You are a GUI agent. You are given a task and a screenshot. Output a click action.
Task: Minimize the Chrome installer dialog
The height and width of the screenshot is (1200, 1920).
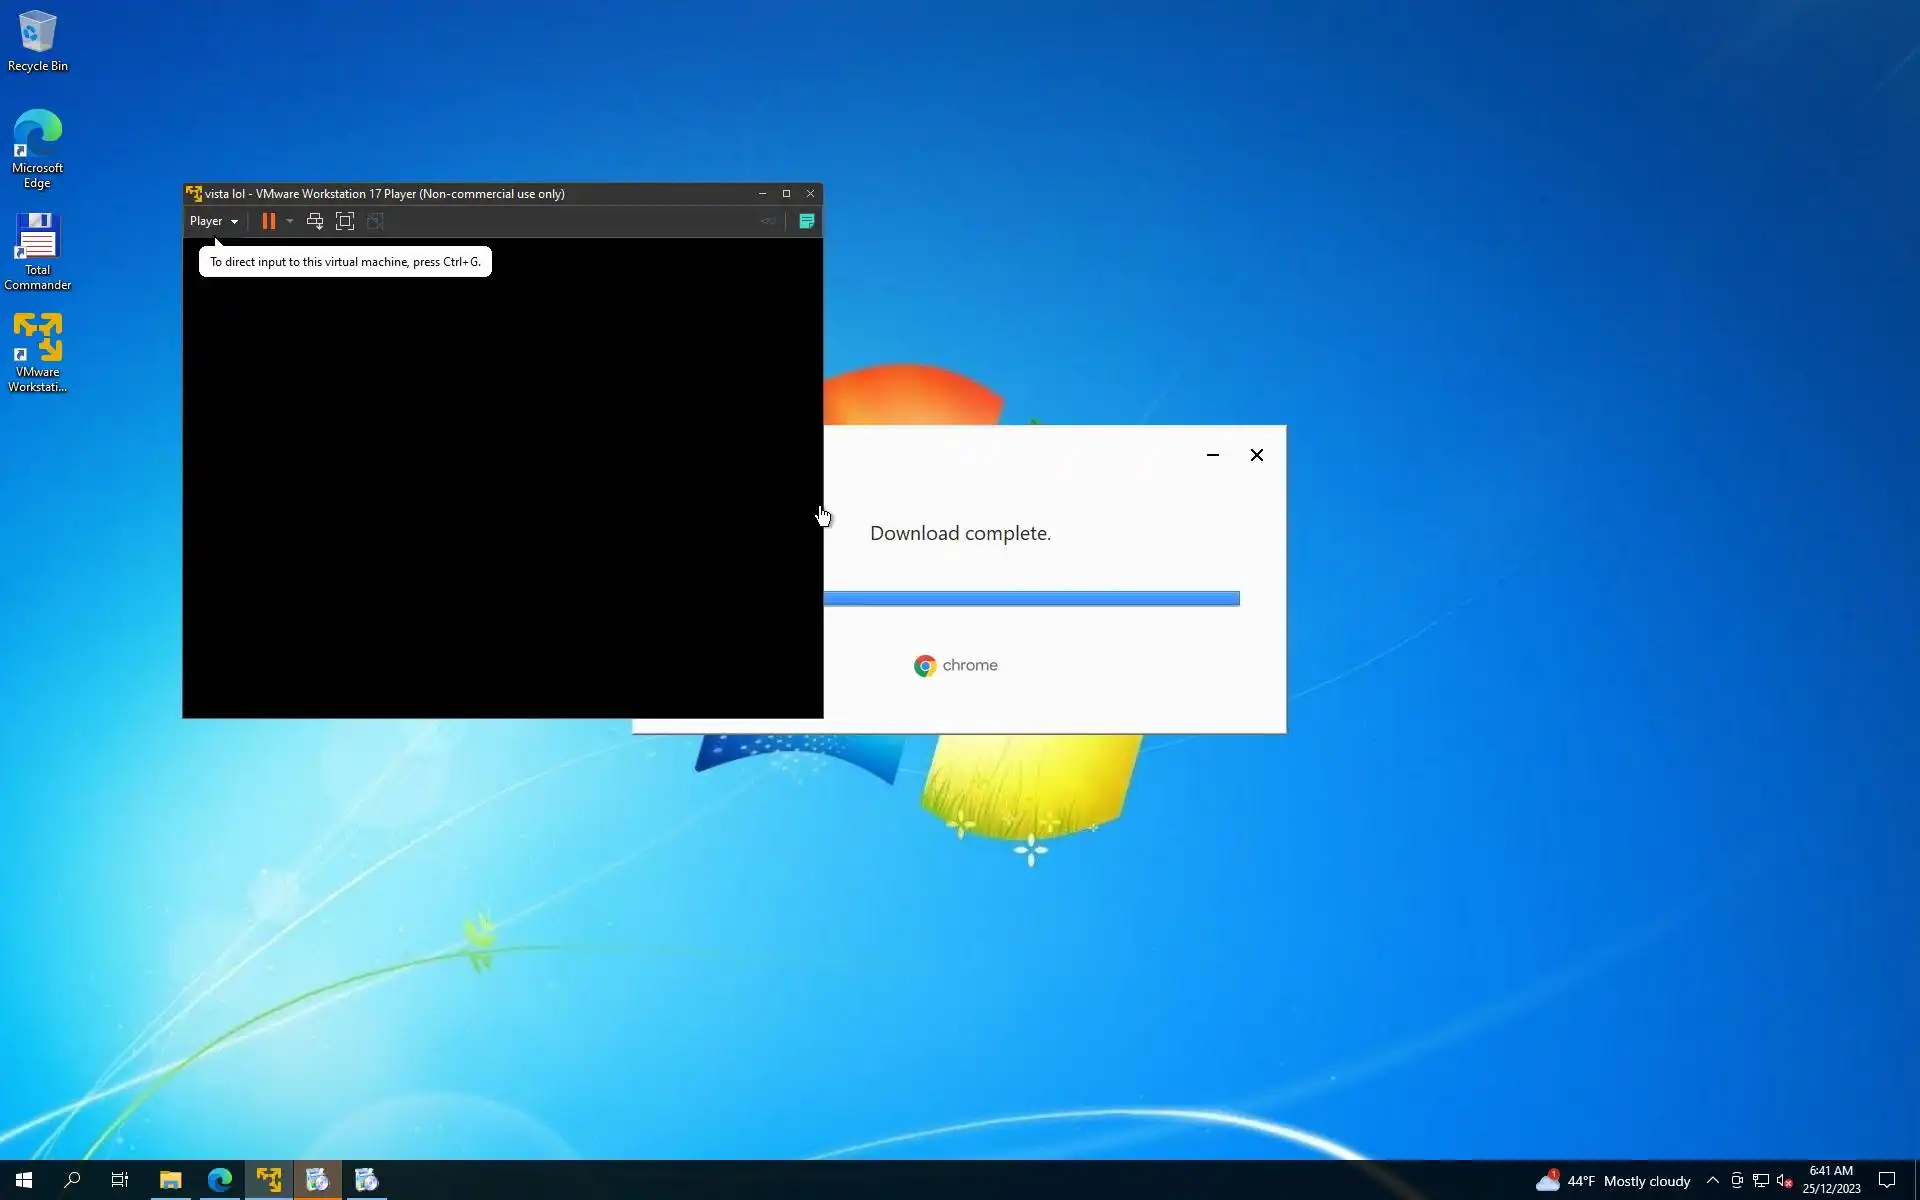click(1213, 455)
